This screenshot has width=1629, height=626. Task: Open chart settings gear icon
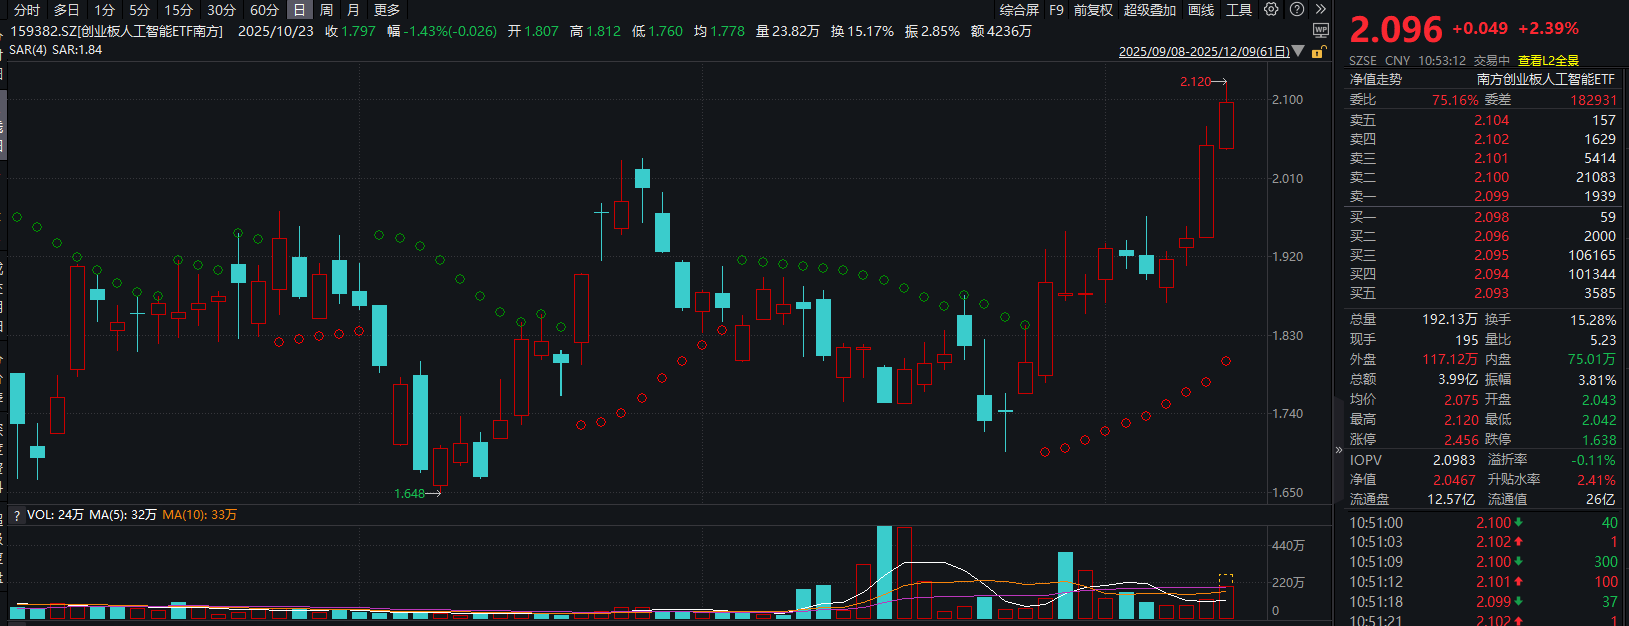point(1271,9)
